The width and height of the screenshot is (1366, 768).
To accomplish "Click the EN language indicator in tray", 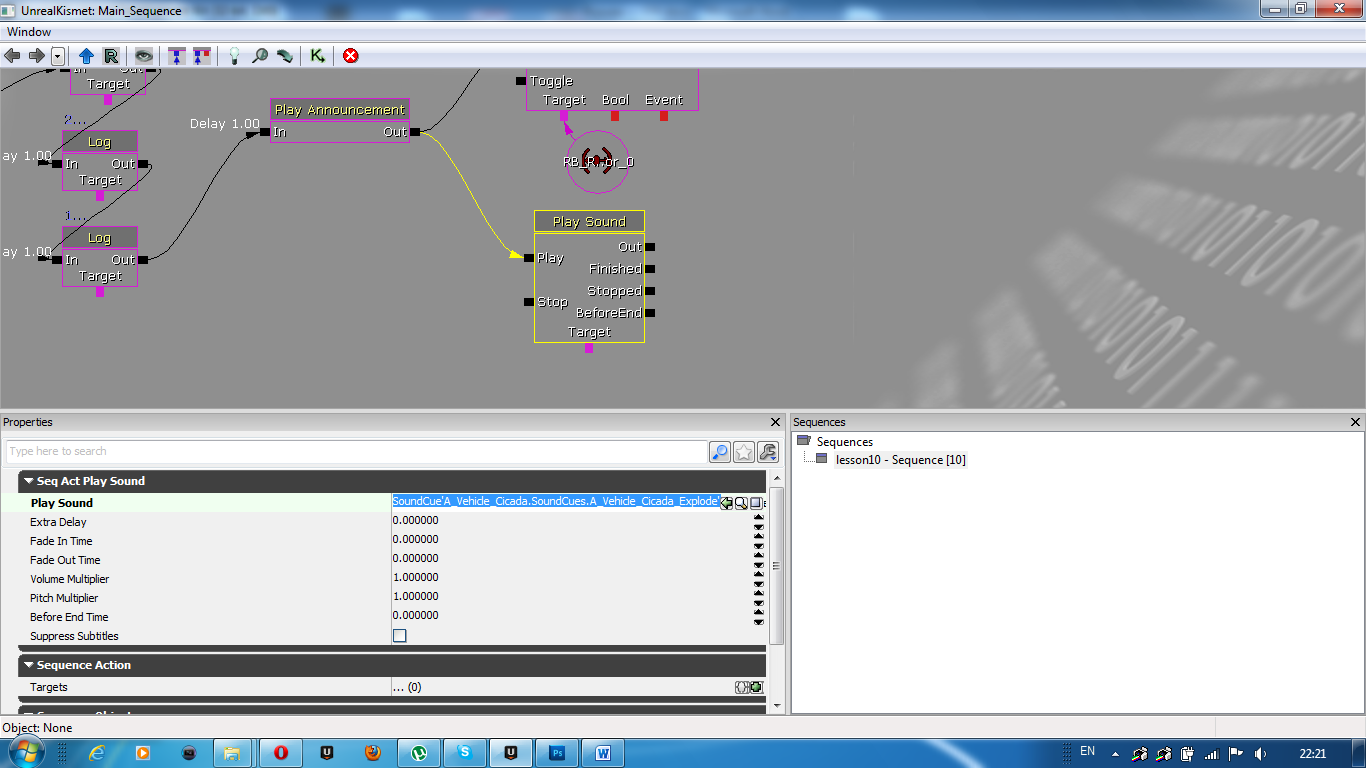I will pyautogui.click(x=1088, y=752).
